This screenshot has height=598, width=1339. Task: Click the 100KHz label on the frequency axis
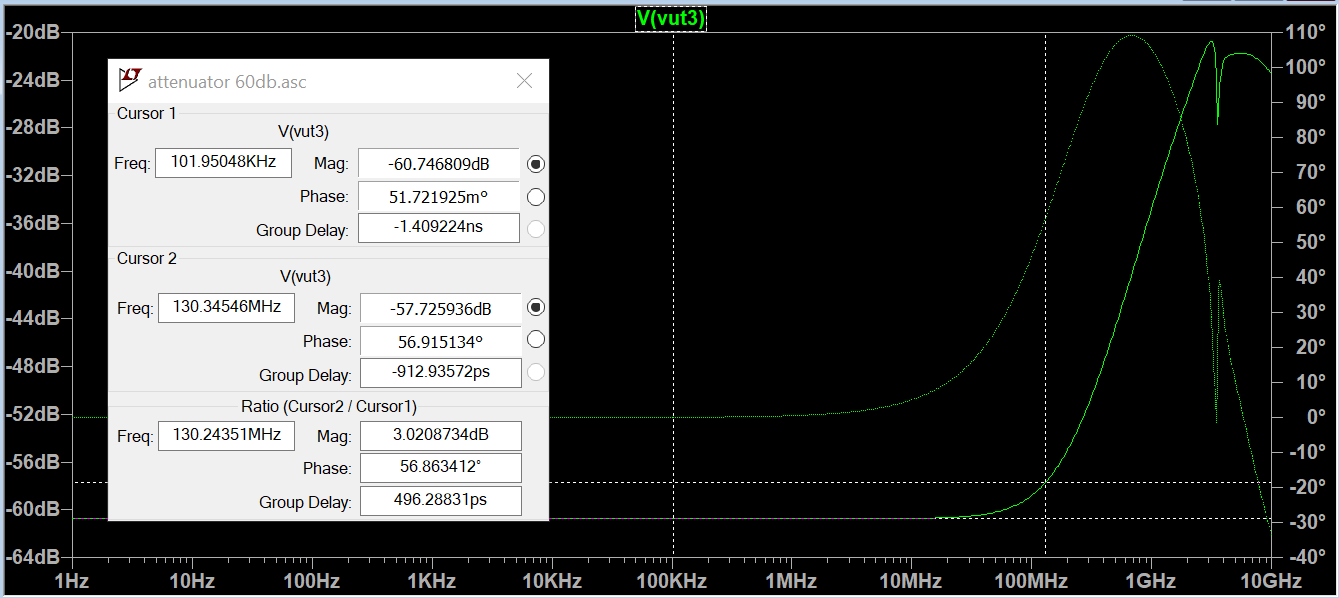673,581
